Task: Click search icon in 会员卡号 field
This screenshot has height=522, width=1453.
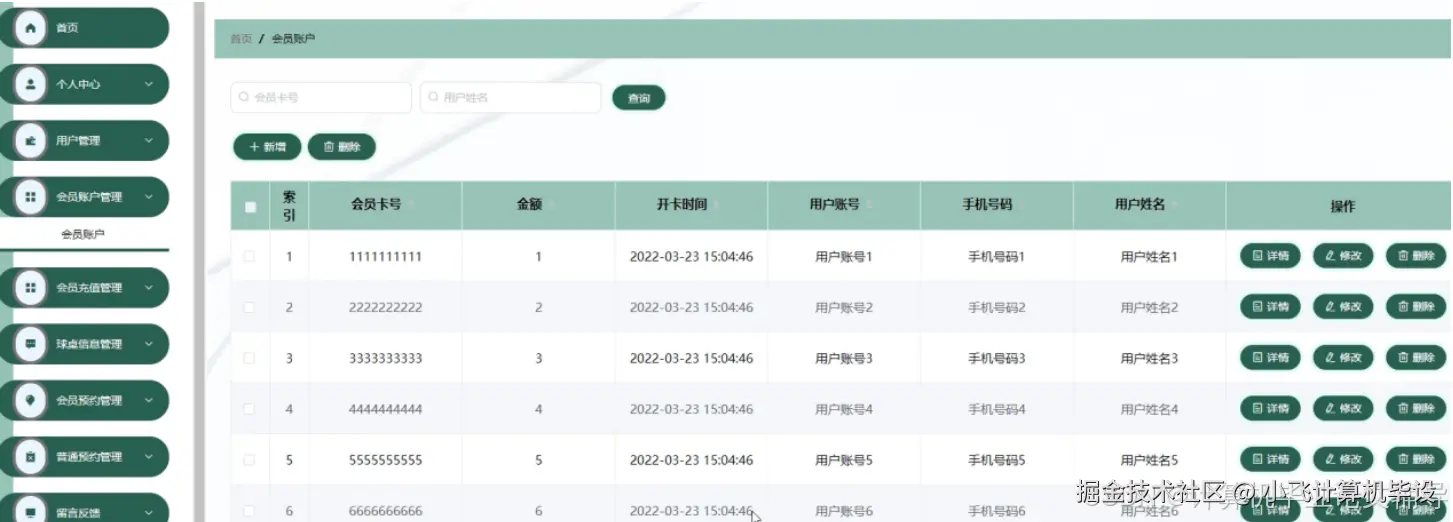Action: (x=244, y=98)
